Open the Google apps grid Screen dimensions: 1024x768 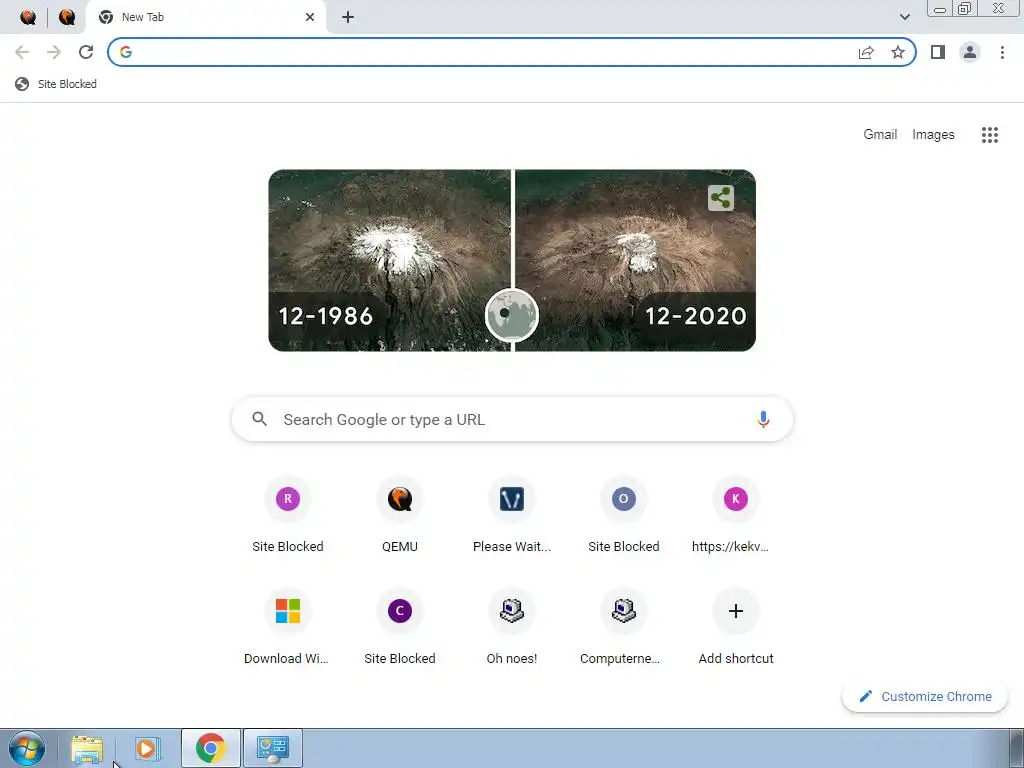[990, 135]
